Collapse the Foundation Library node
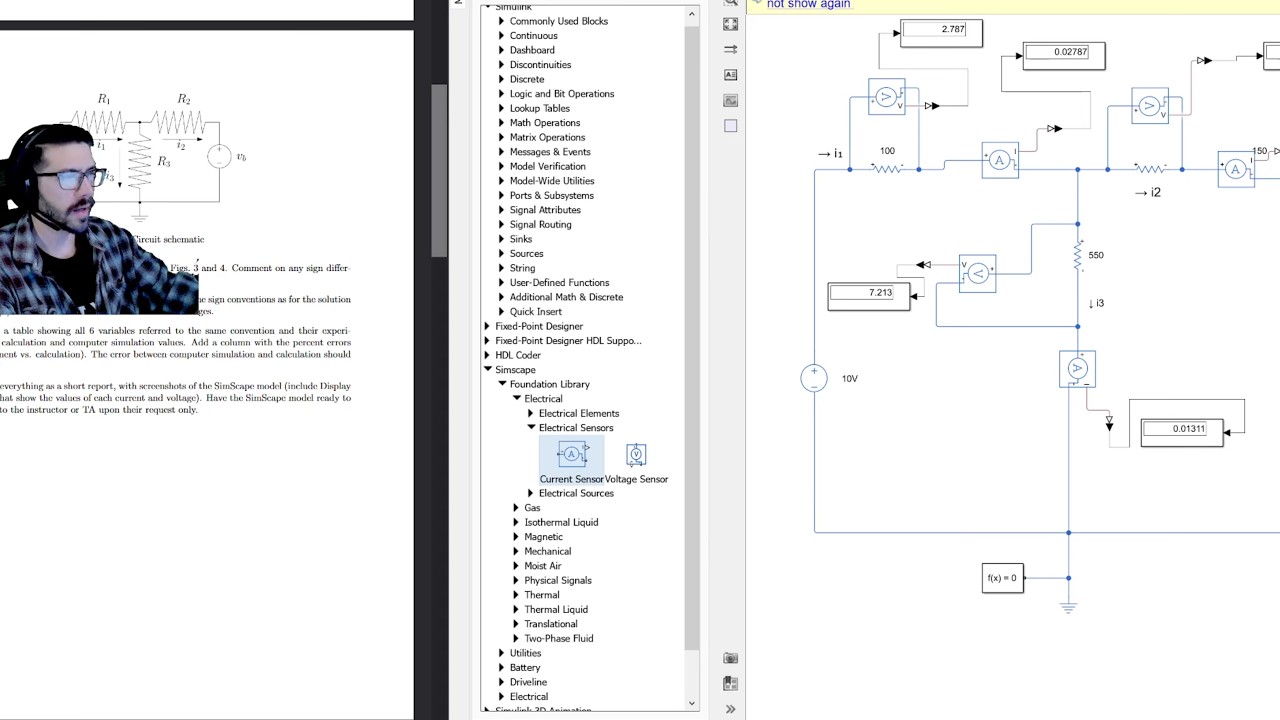 [x=502, y=384]
